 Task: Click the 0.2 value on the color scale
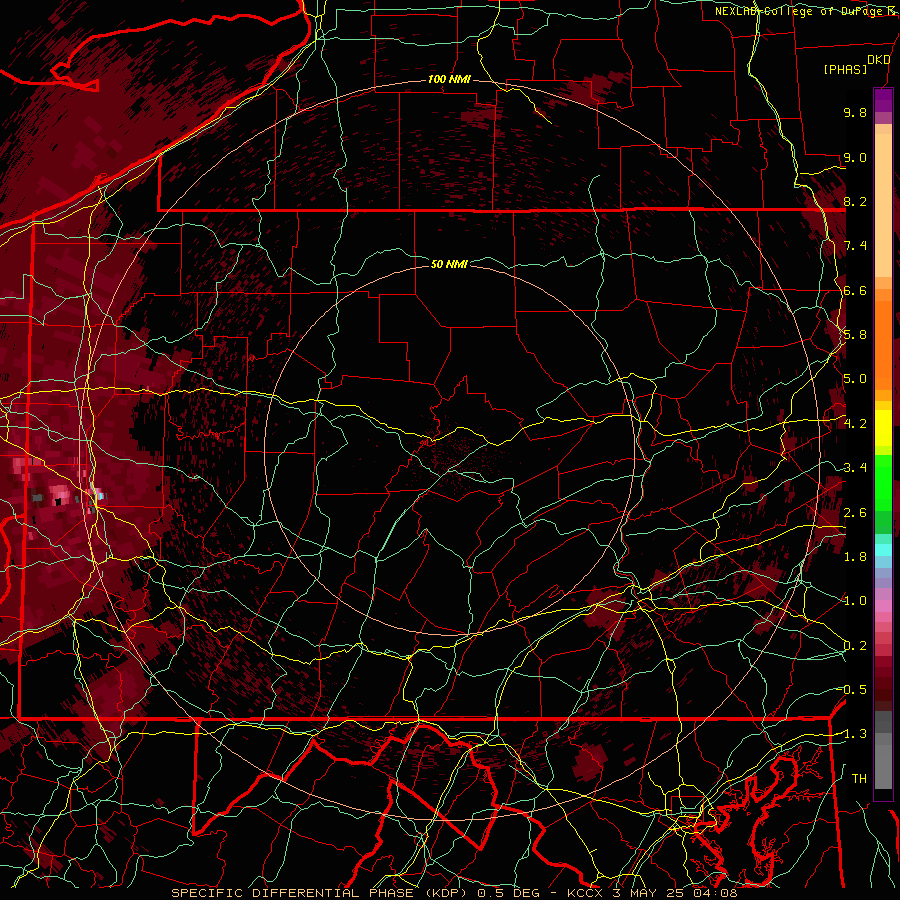(x=855, y=646)
